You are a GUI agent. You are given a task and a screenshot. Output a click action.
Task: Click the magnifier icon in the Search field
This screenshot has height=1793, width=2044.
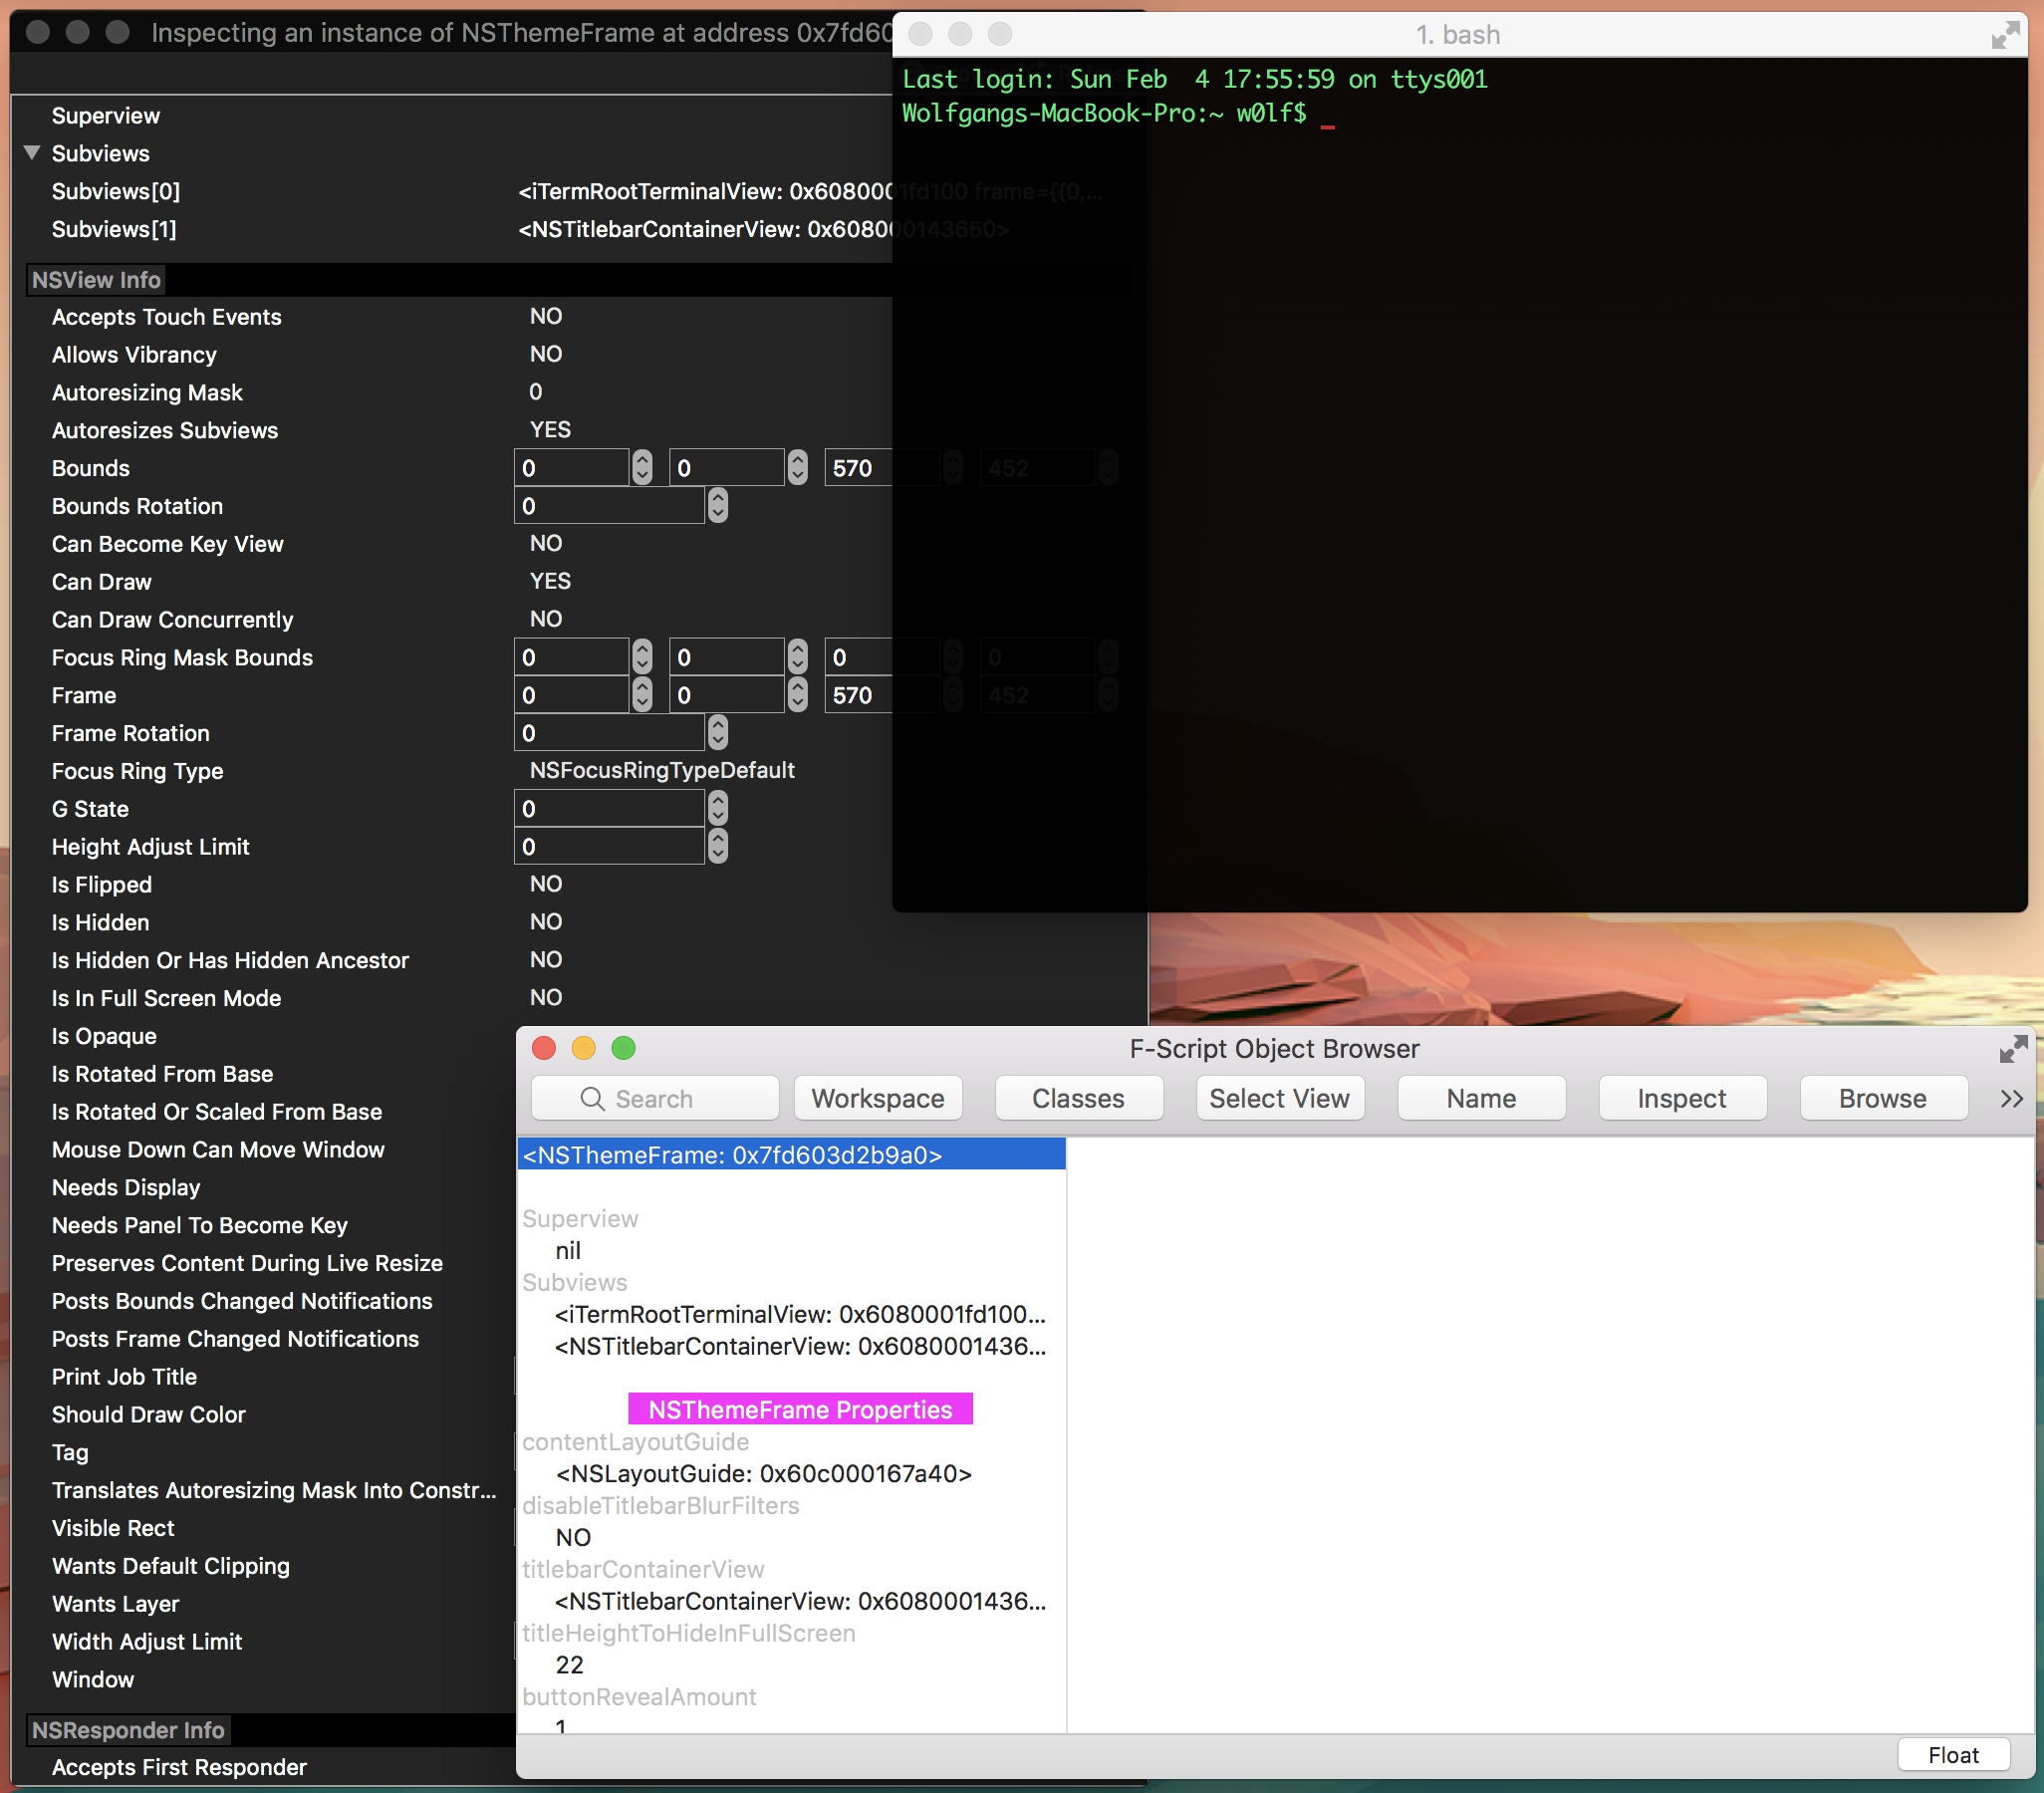592,1098
